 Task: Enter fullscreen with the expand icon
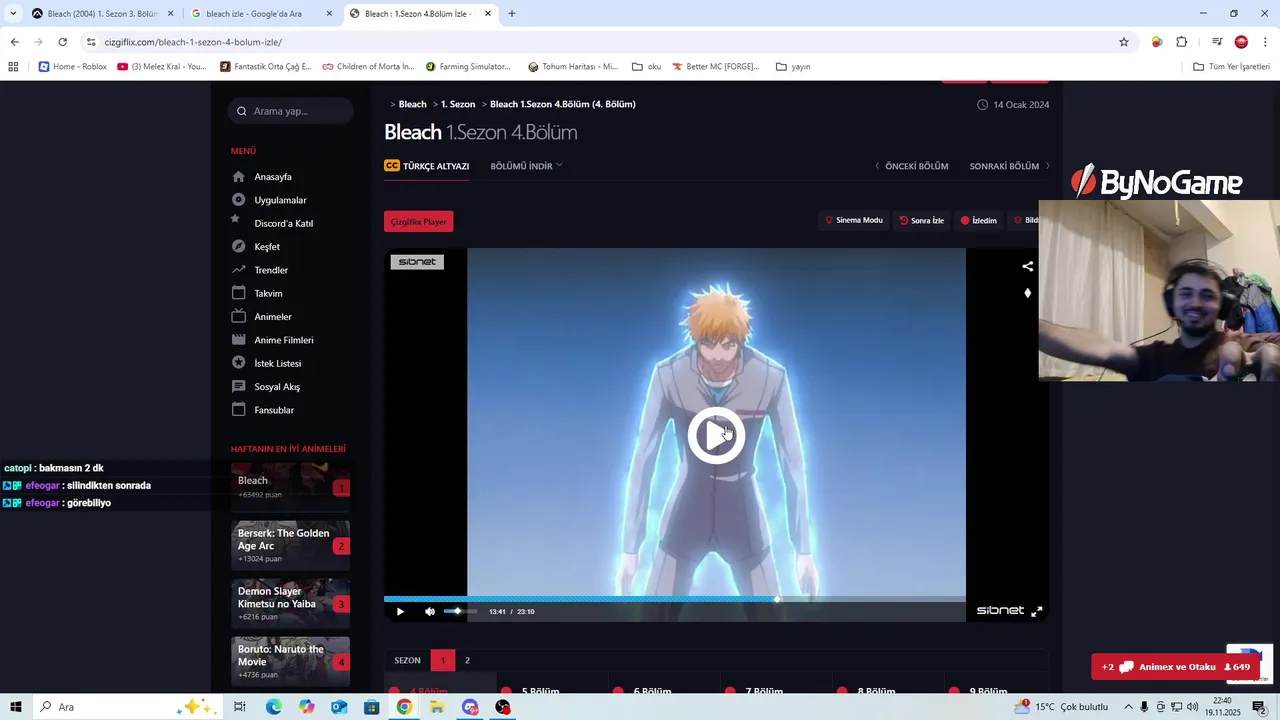(x=1037, y=611)
